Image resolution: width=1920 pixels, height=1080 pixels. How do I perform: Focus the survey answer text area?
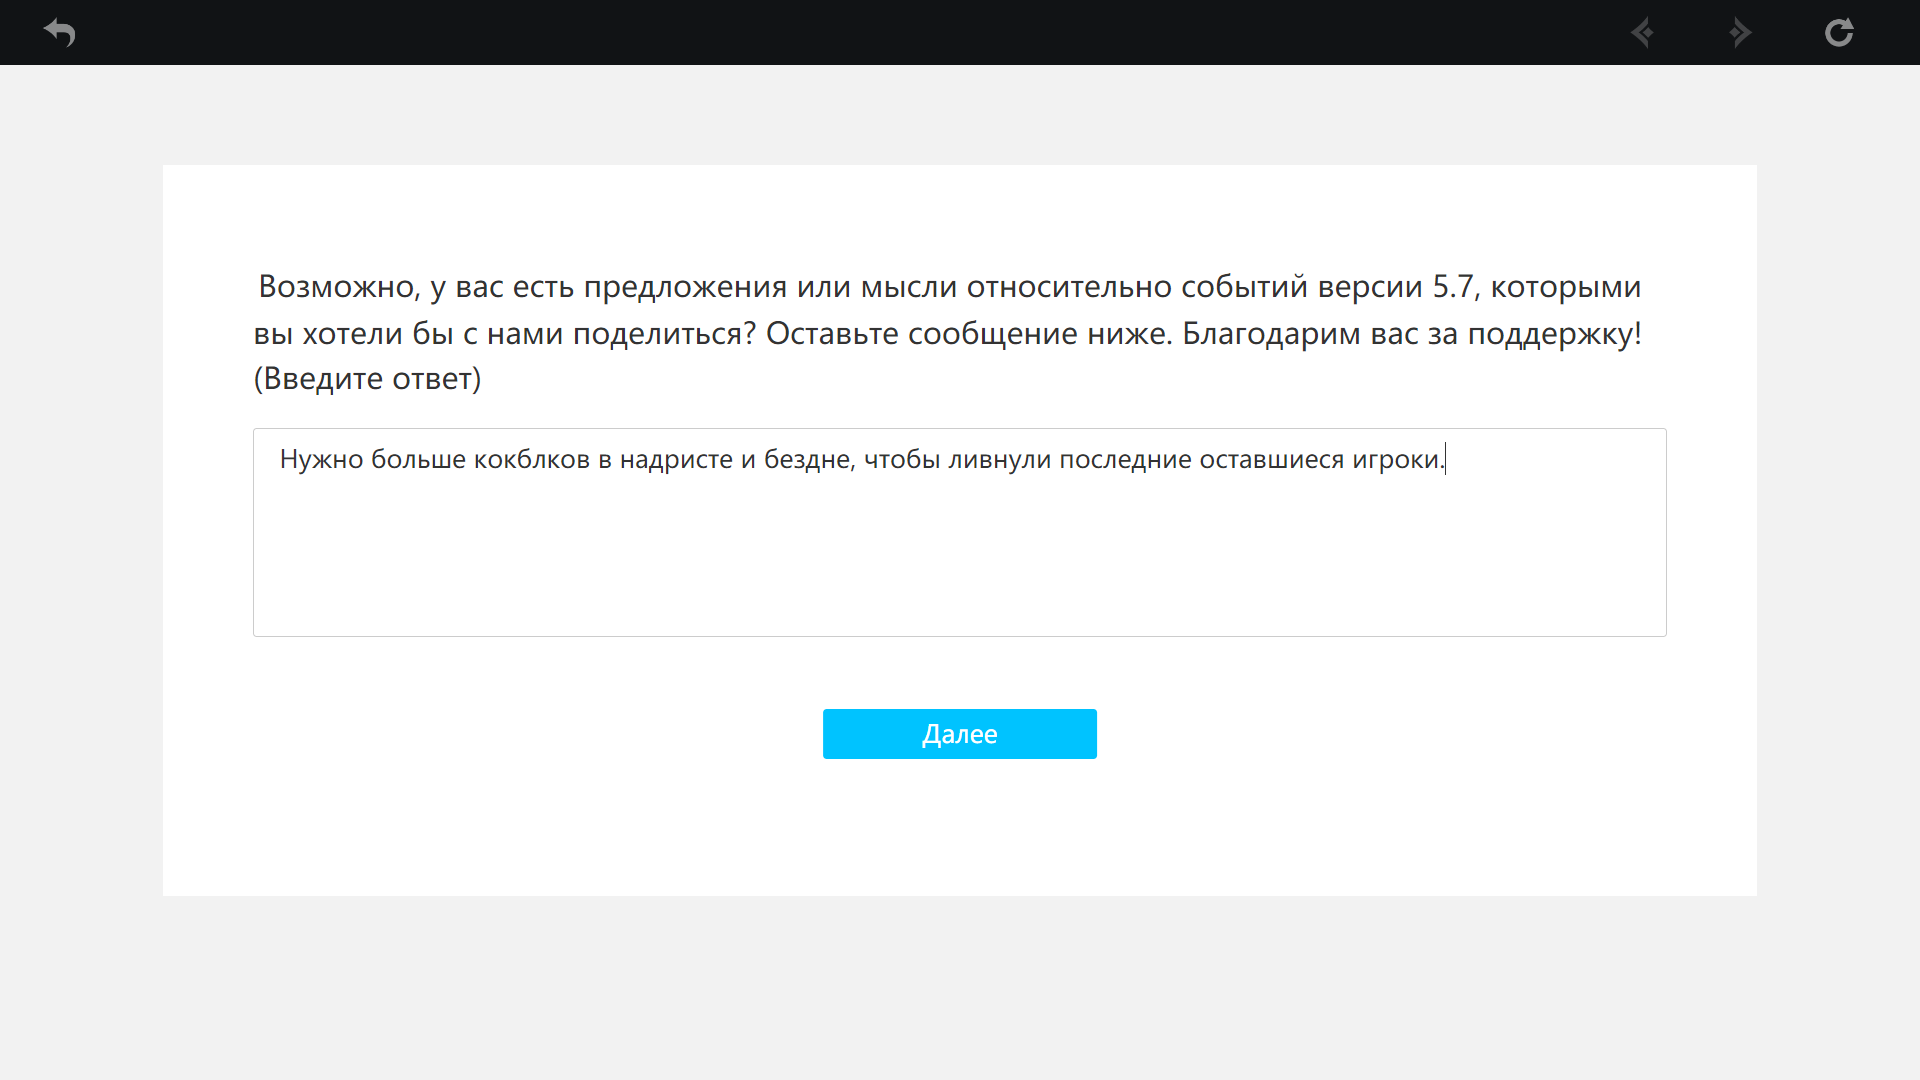958,532
